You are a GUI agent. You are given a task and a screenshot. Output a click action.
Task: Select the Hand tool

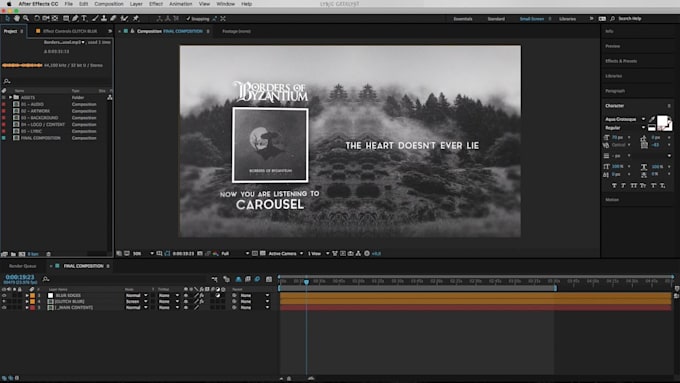click(x=17, y=18)
